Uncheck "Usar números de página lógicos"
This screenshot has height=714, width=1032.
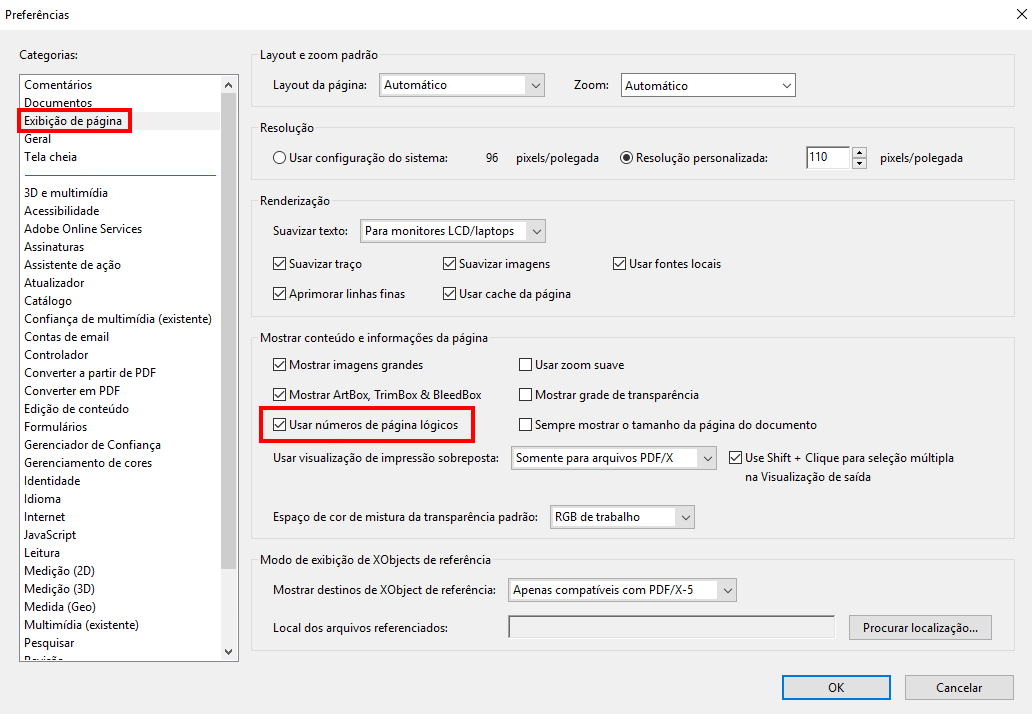click(x=279, y=425)
